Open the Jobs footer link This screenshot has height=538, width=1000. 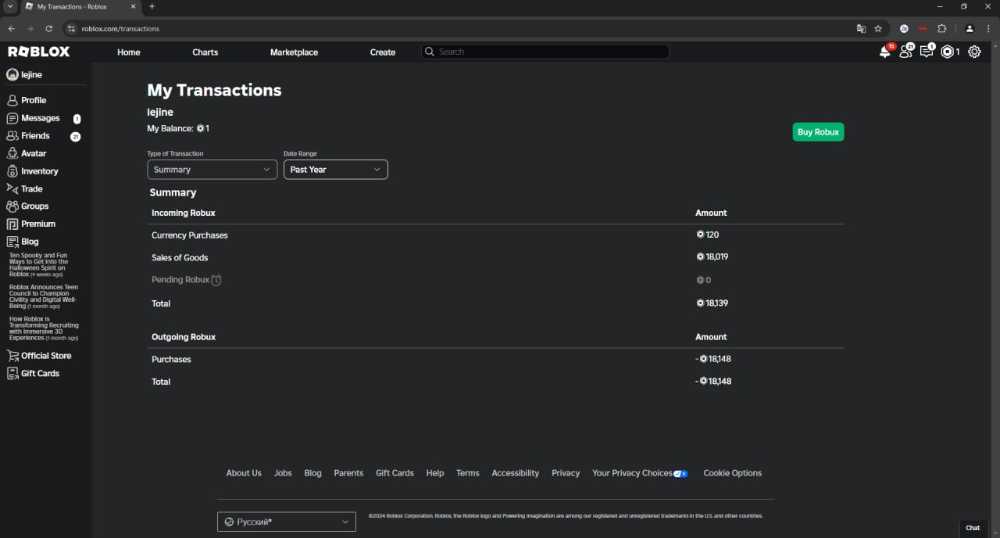(283, 473)
